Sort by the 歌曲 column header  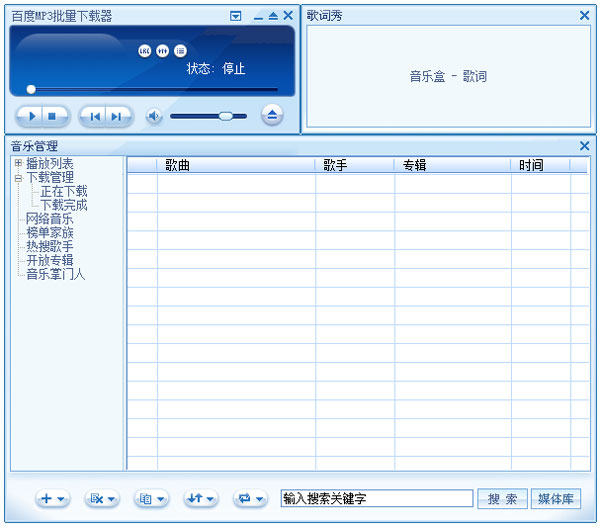[236, 165]
